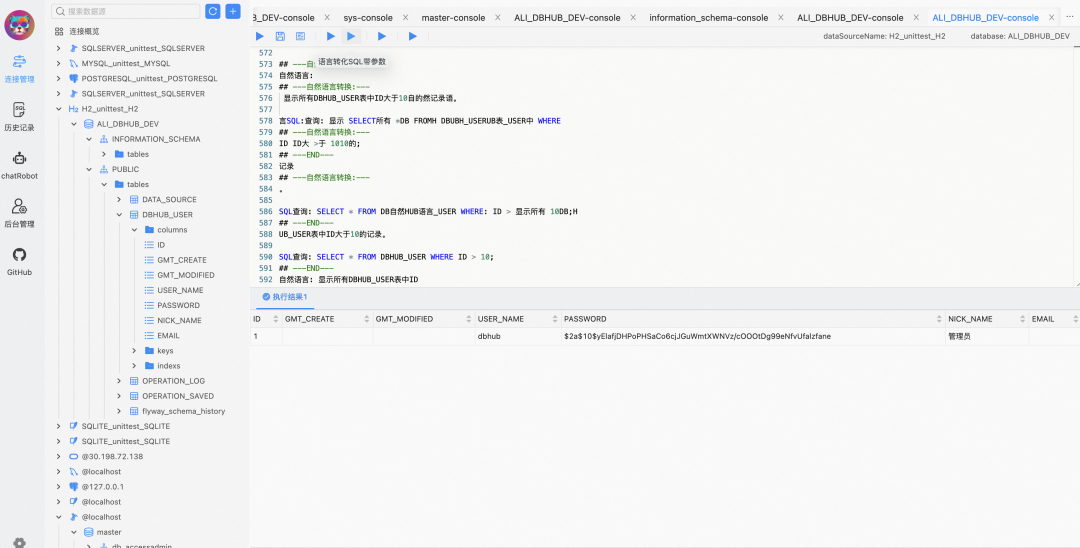Open 历史记录 history in sidebar
Viewport: 1080px width, 548px height.
[19, 118]
